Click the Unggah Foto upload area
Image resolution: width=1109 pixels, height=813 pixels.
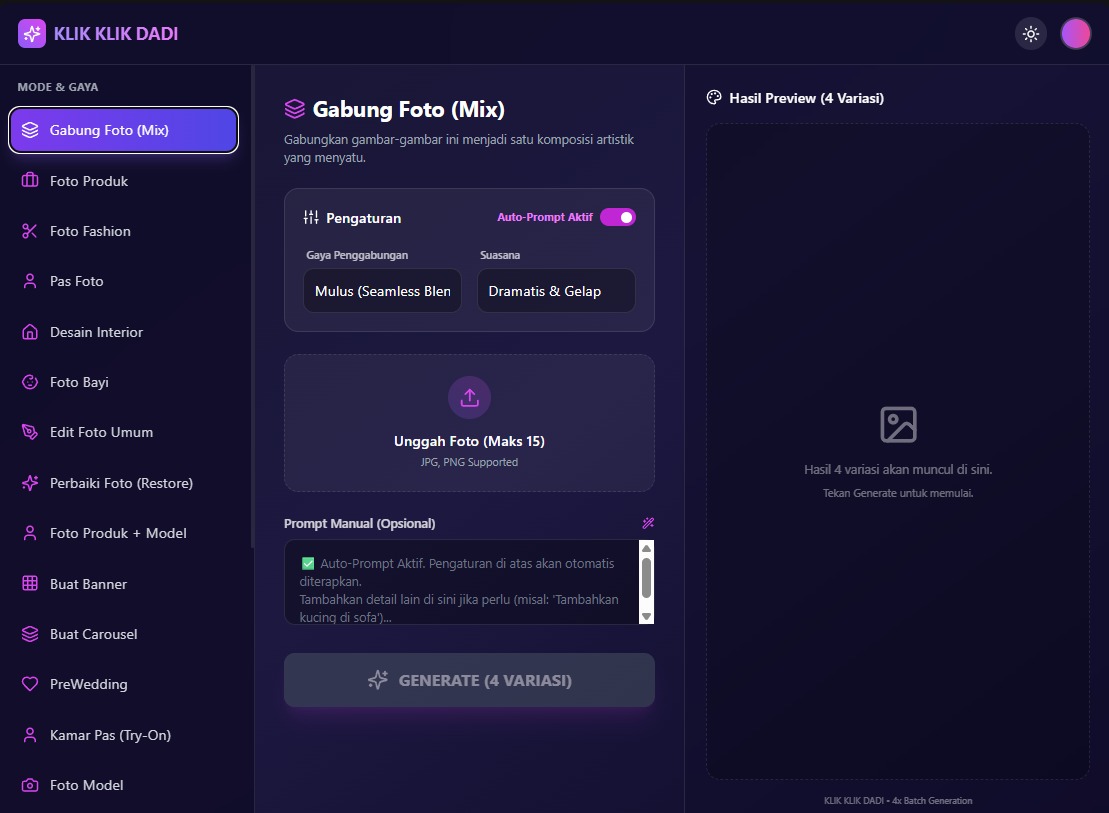[469, 423]
